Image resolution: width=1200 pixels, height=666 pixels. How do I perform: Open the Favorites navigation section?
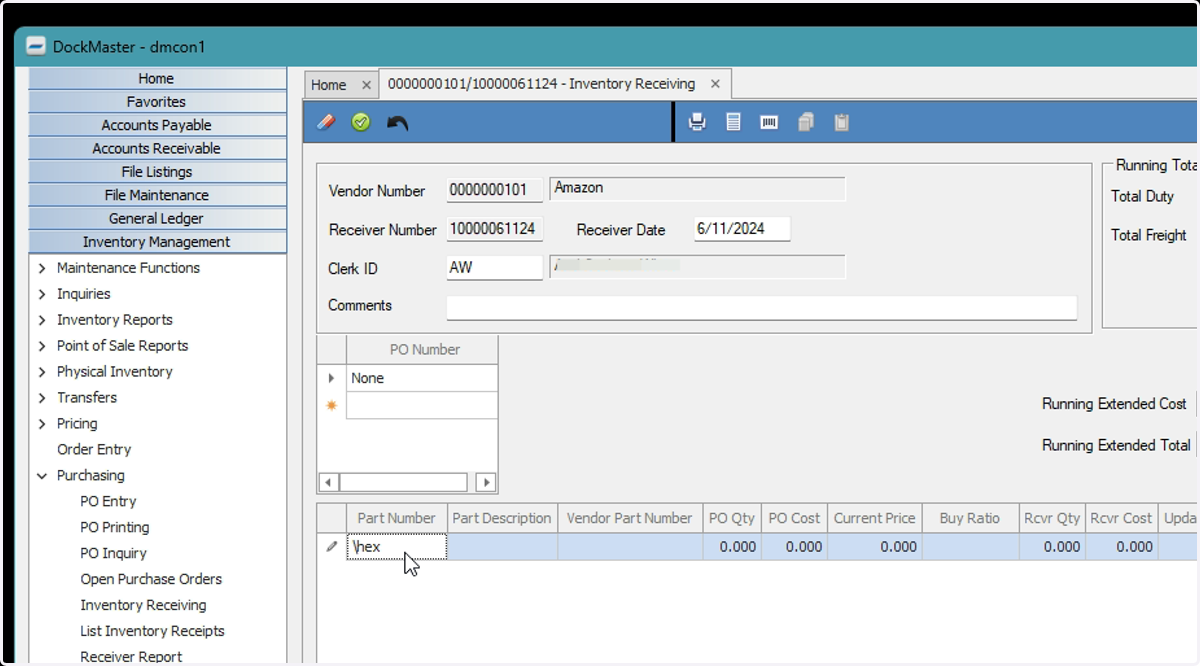pyautogui.click(x=157, y=102)
